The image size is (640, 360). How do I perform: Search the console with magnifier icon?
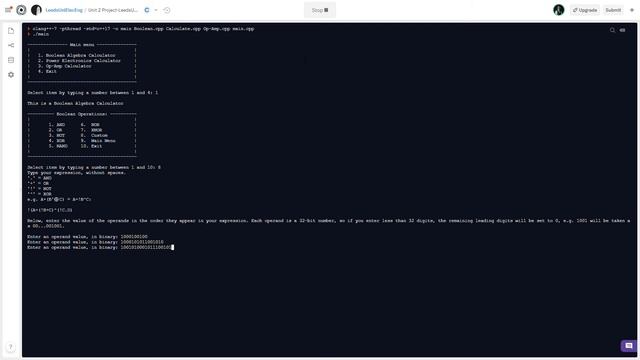612,30
